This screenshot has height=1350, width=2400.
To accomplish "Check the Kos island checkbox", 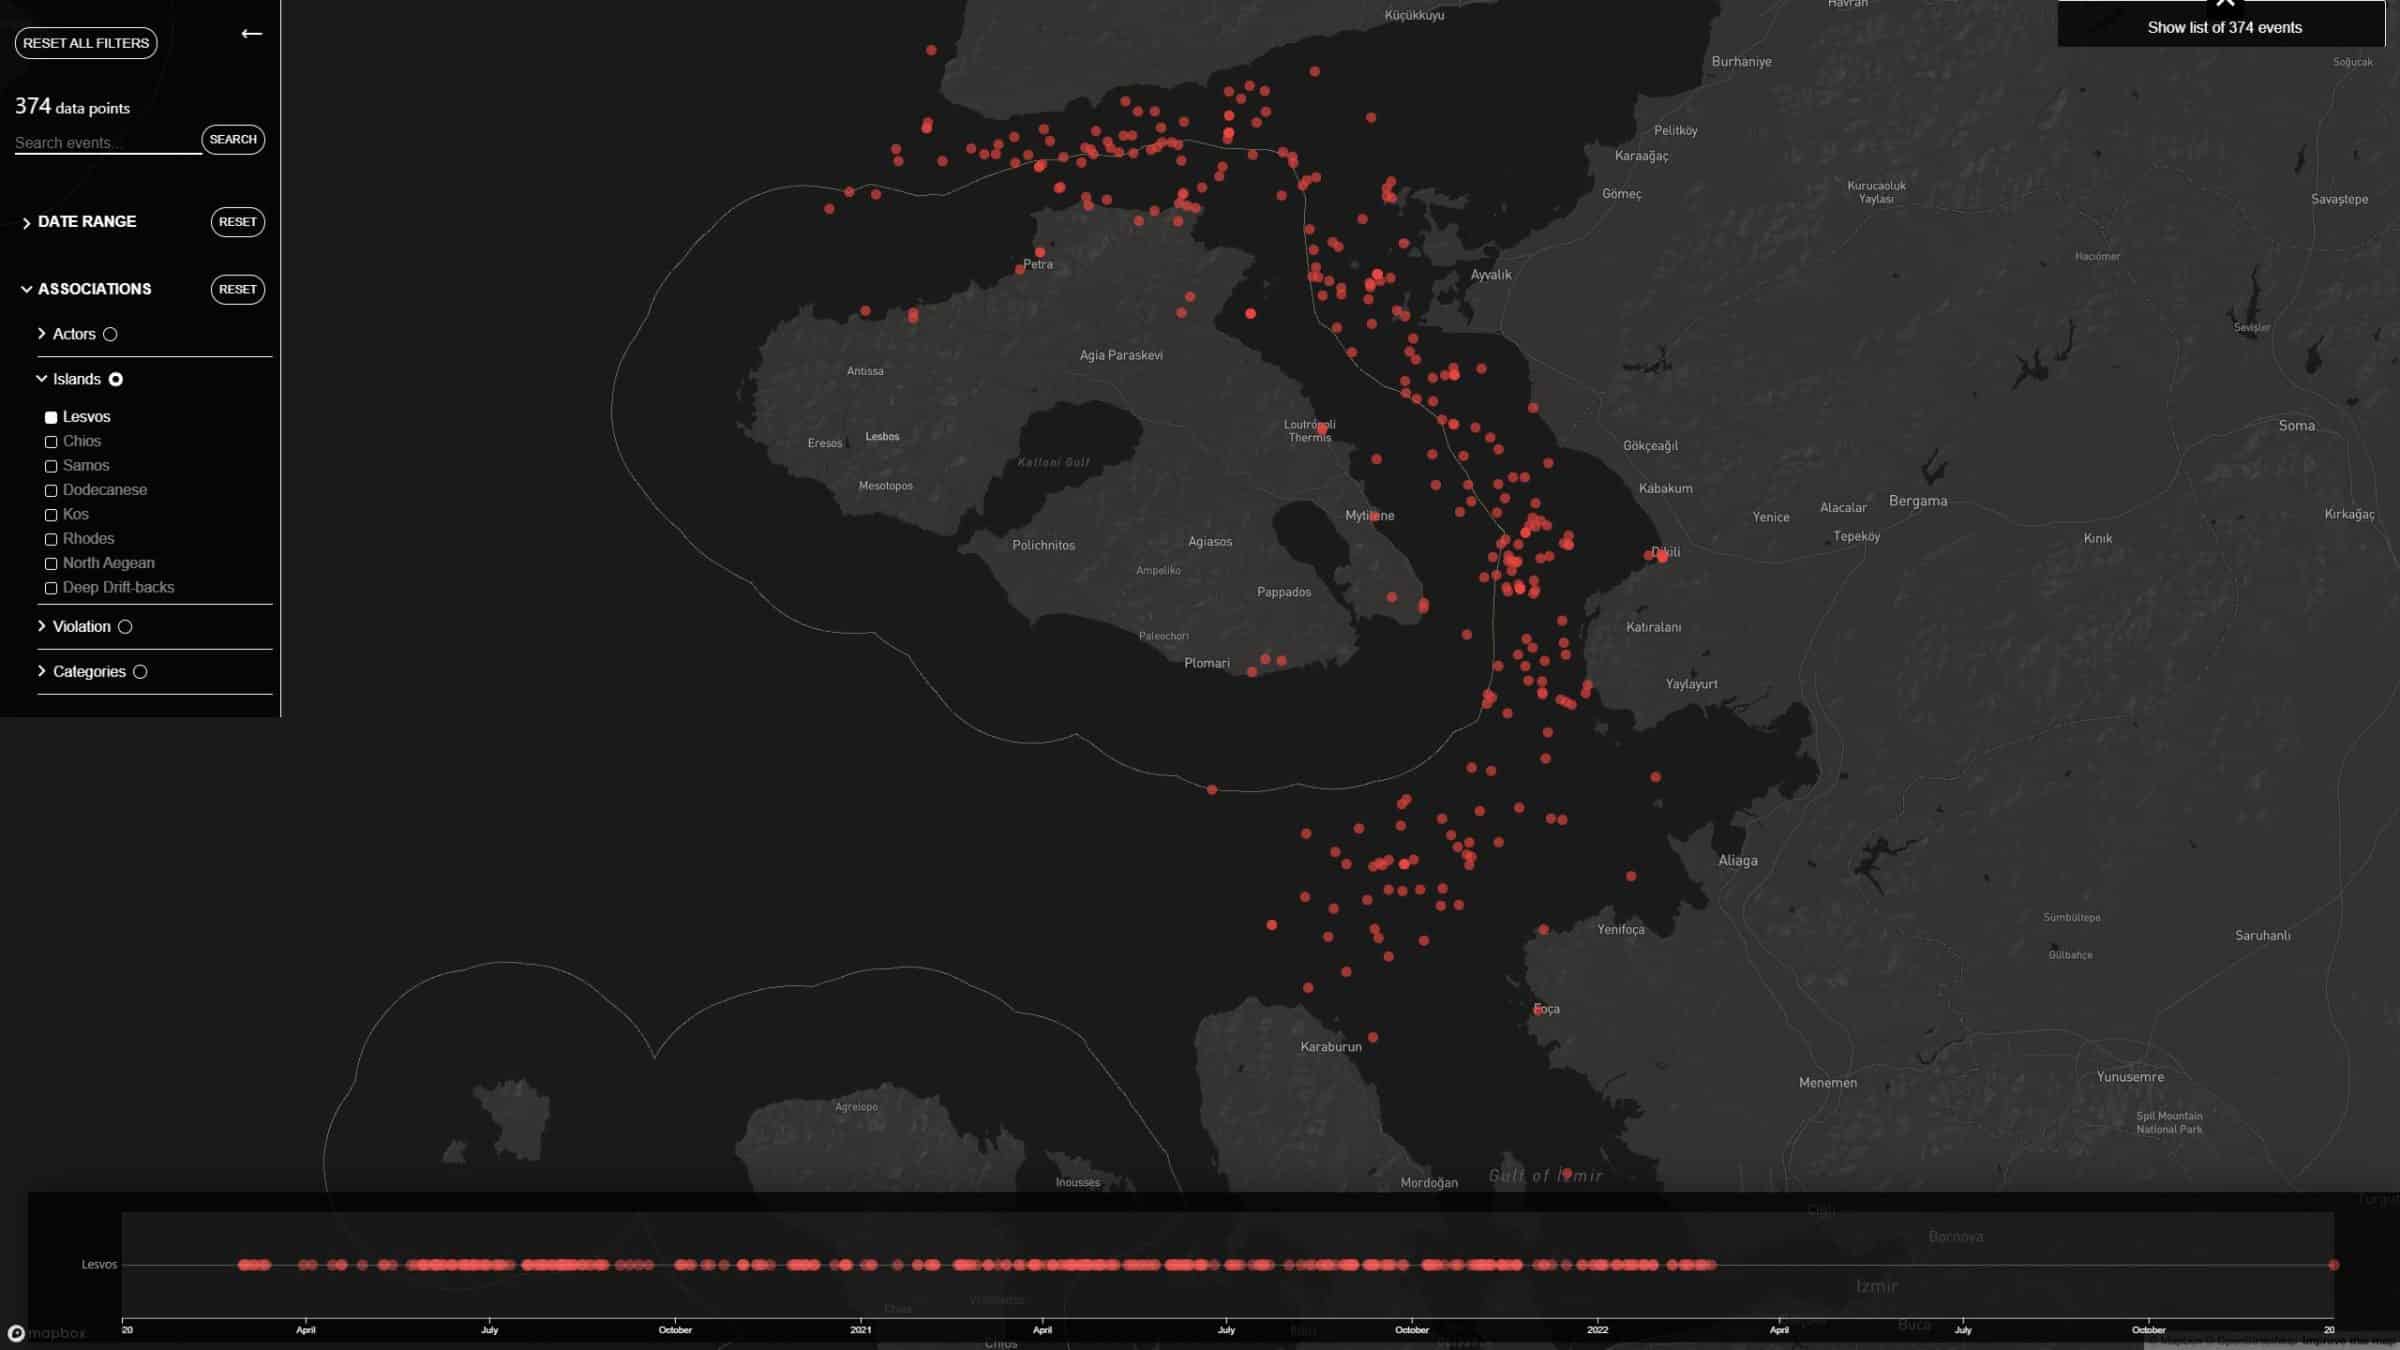I will click(51, 515).
